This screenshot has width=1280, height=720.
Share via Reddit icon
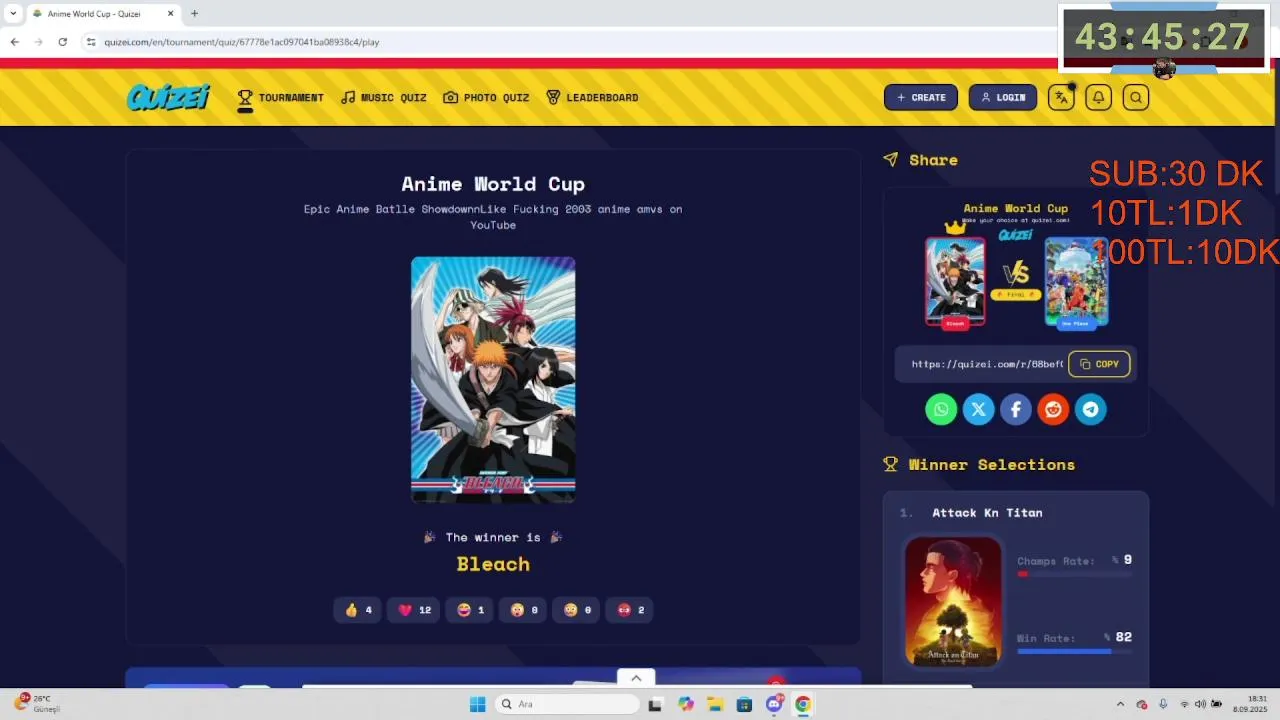click(x=1053, y=409)
